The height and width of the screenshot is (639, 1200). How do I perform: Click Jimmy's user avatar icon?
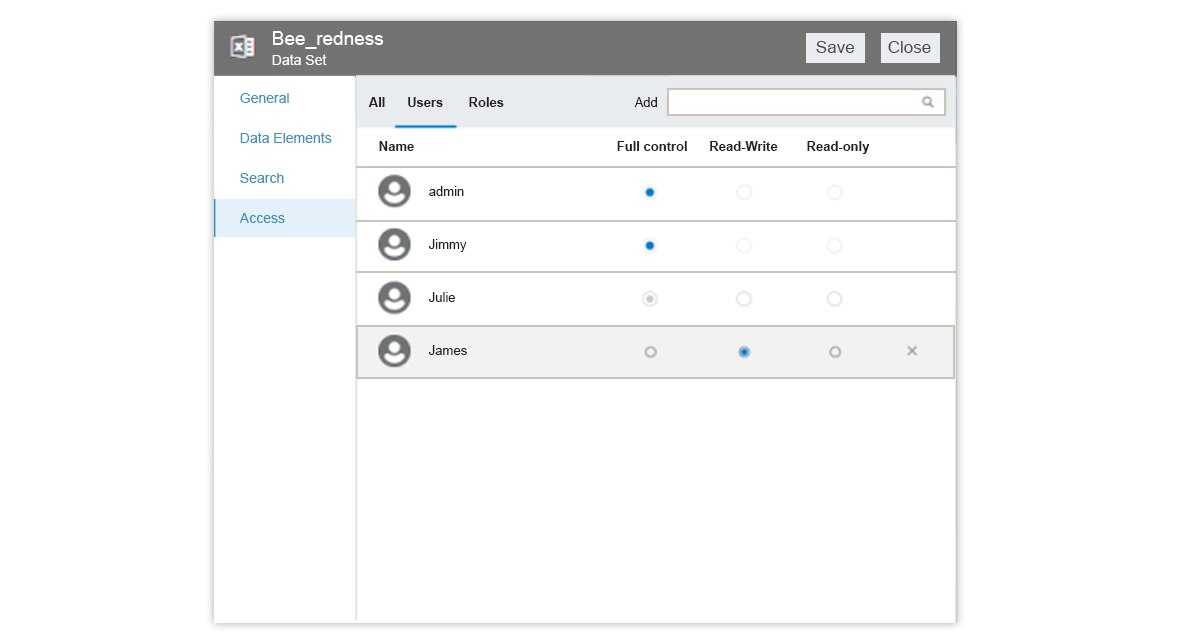click(395, 245)
